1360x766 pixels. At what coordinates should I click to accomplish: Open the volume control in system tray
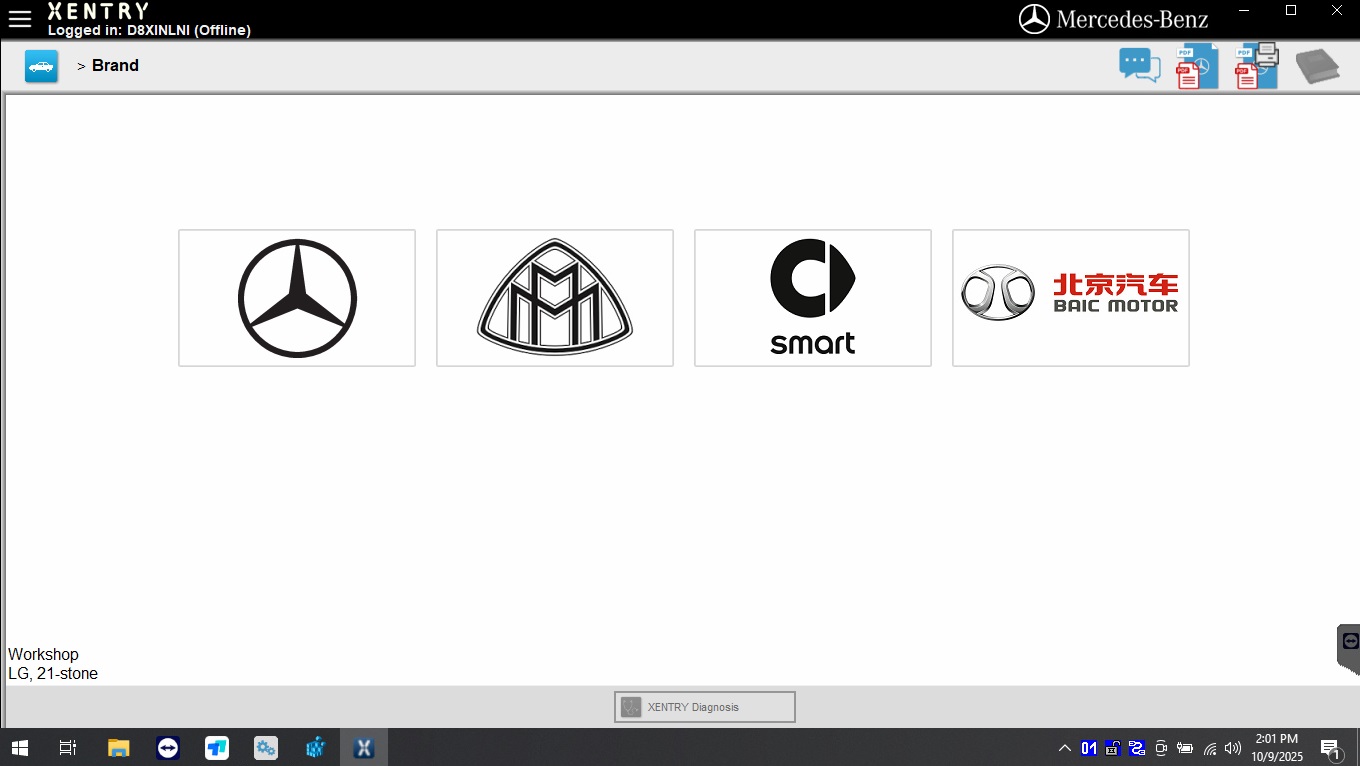(x=1233, y=748)
